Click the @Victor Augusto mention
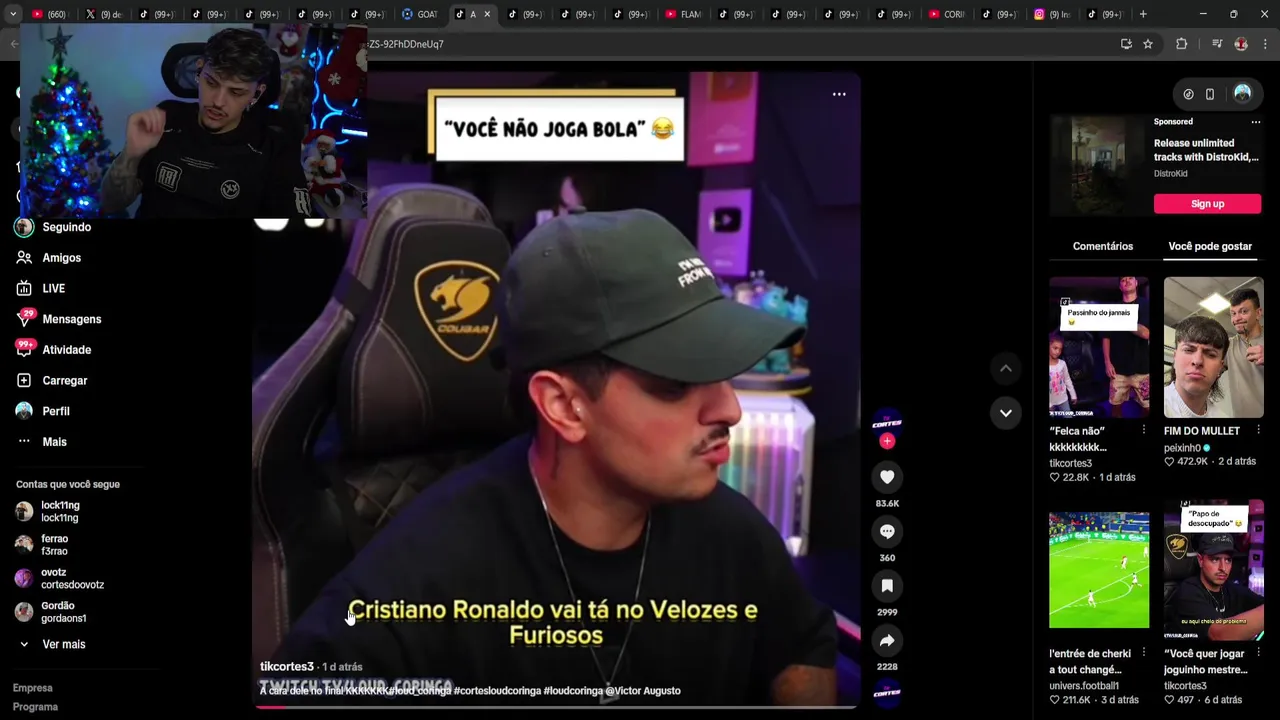The width and height of the screenshot is (1280, 720). (643, 691)
